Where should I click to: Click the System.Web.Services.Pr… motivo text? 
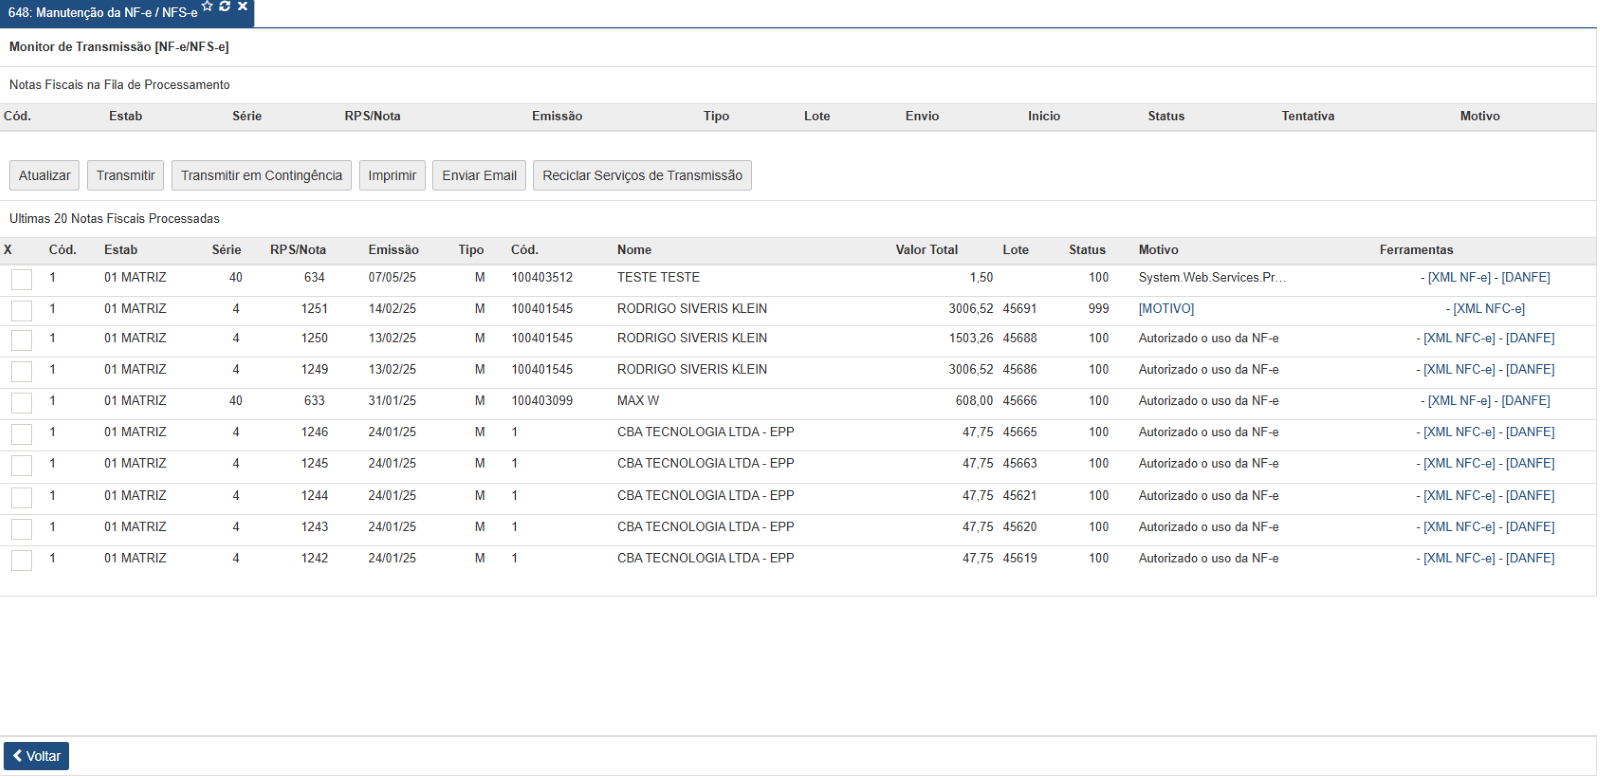click(1212, 278)
